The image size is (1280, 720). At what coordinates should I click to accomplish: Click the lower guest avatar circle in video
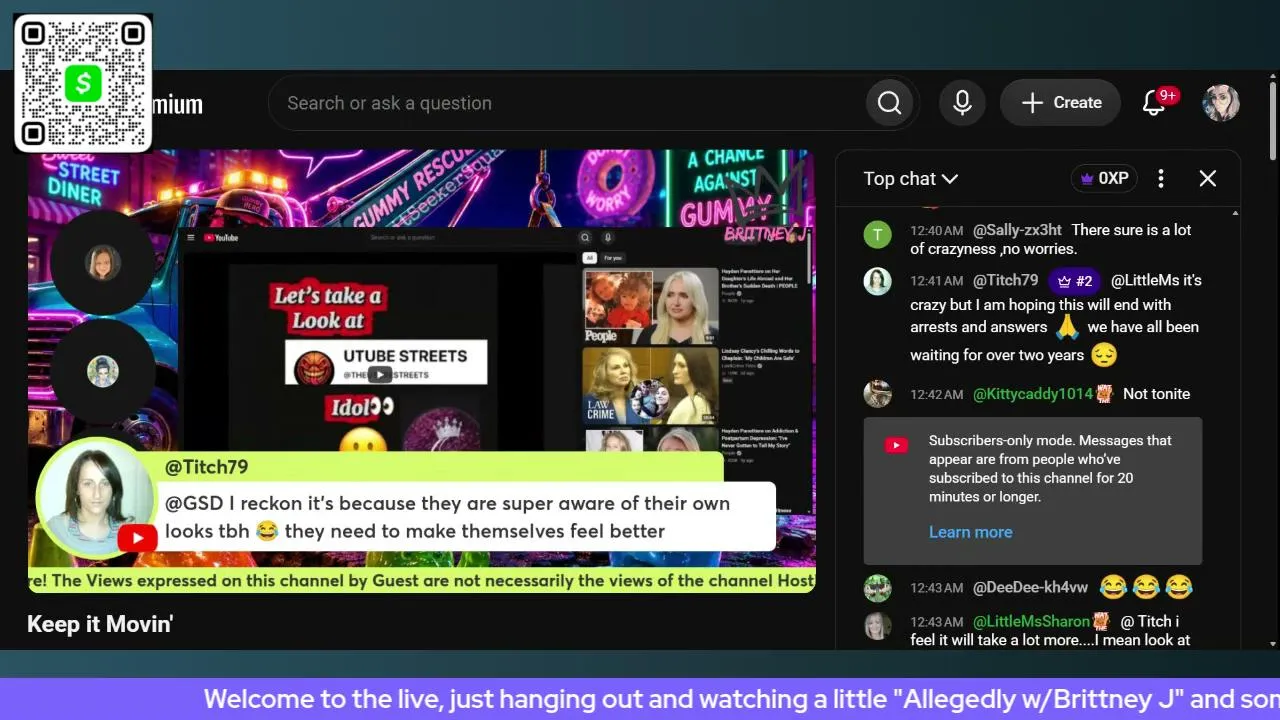tap(102, 372)
